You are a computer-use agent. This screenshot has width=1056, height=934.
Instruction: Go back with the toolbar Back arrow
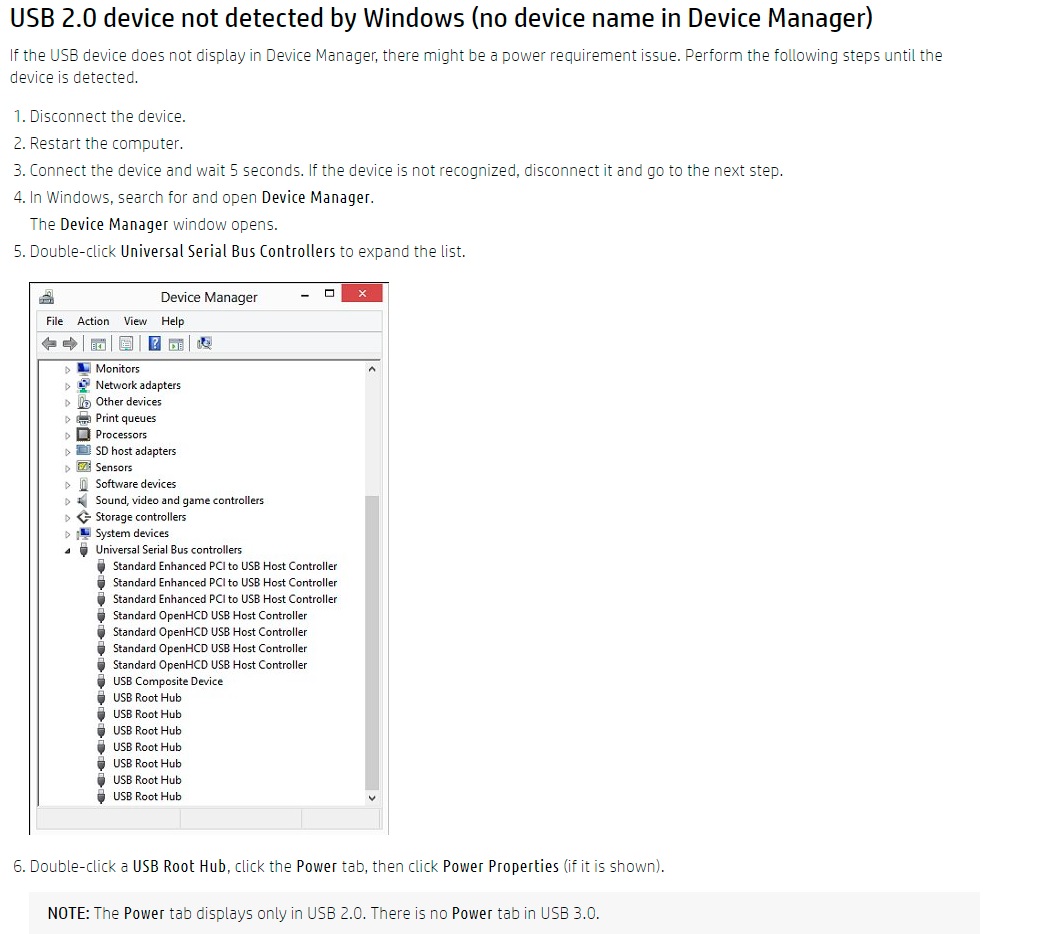click(49, 343)
